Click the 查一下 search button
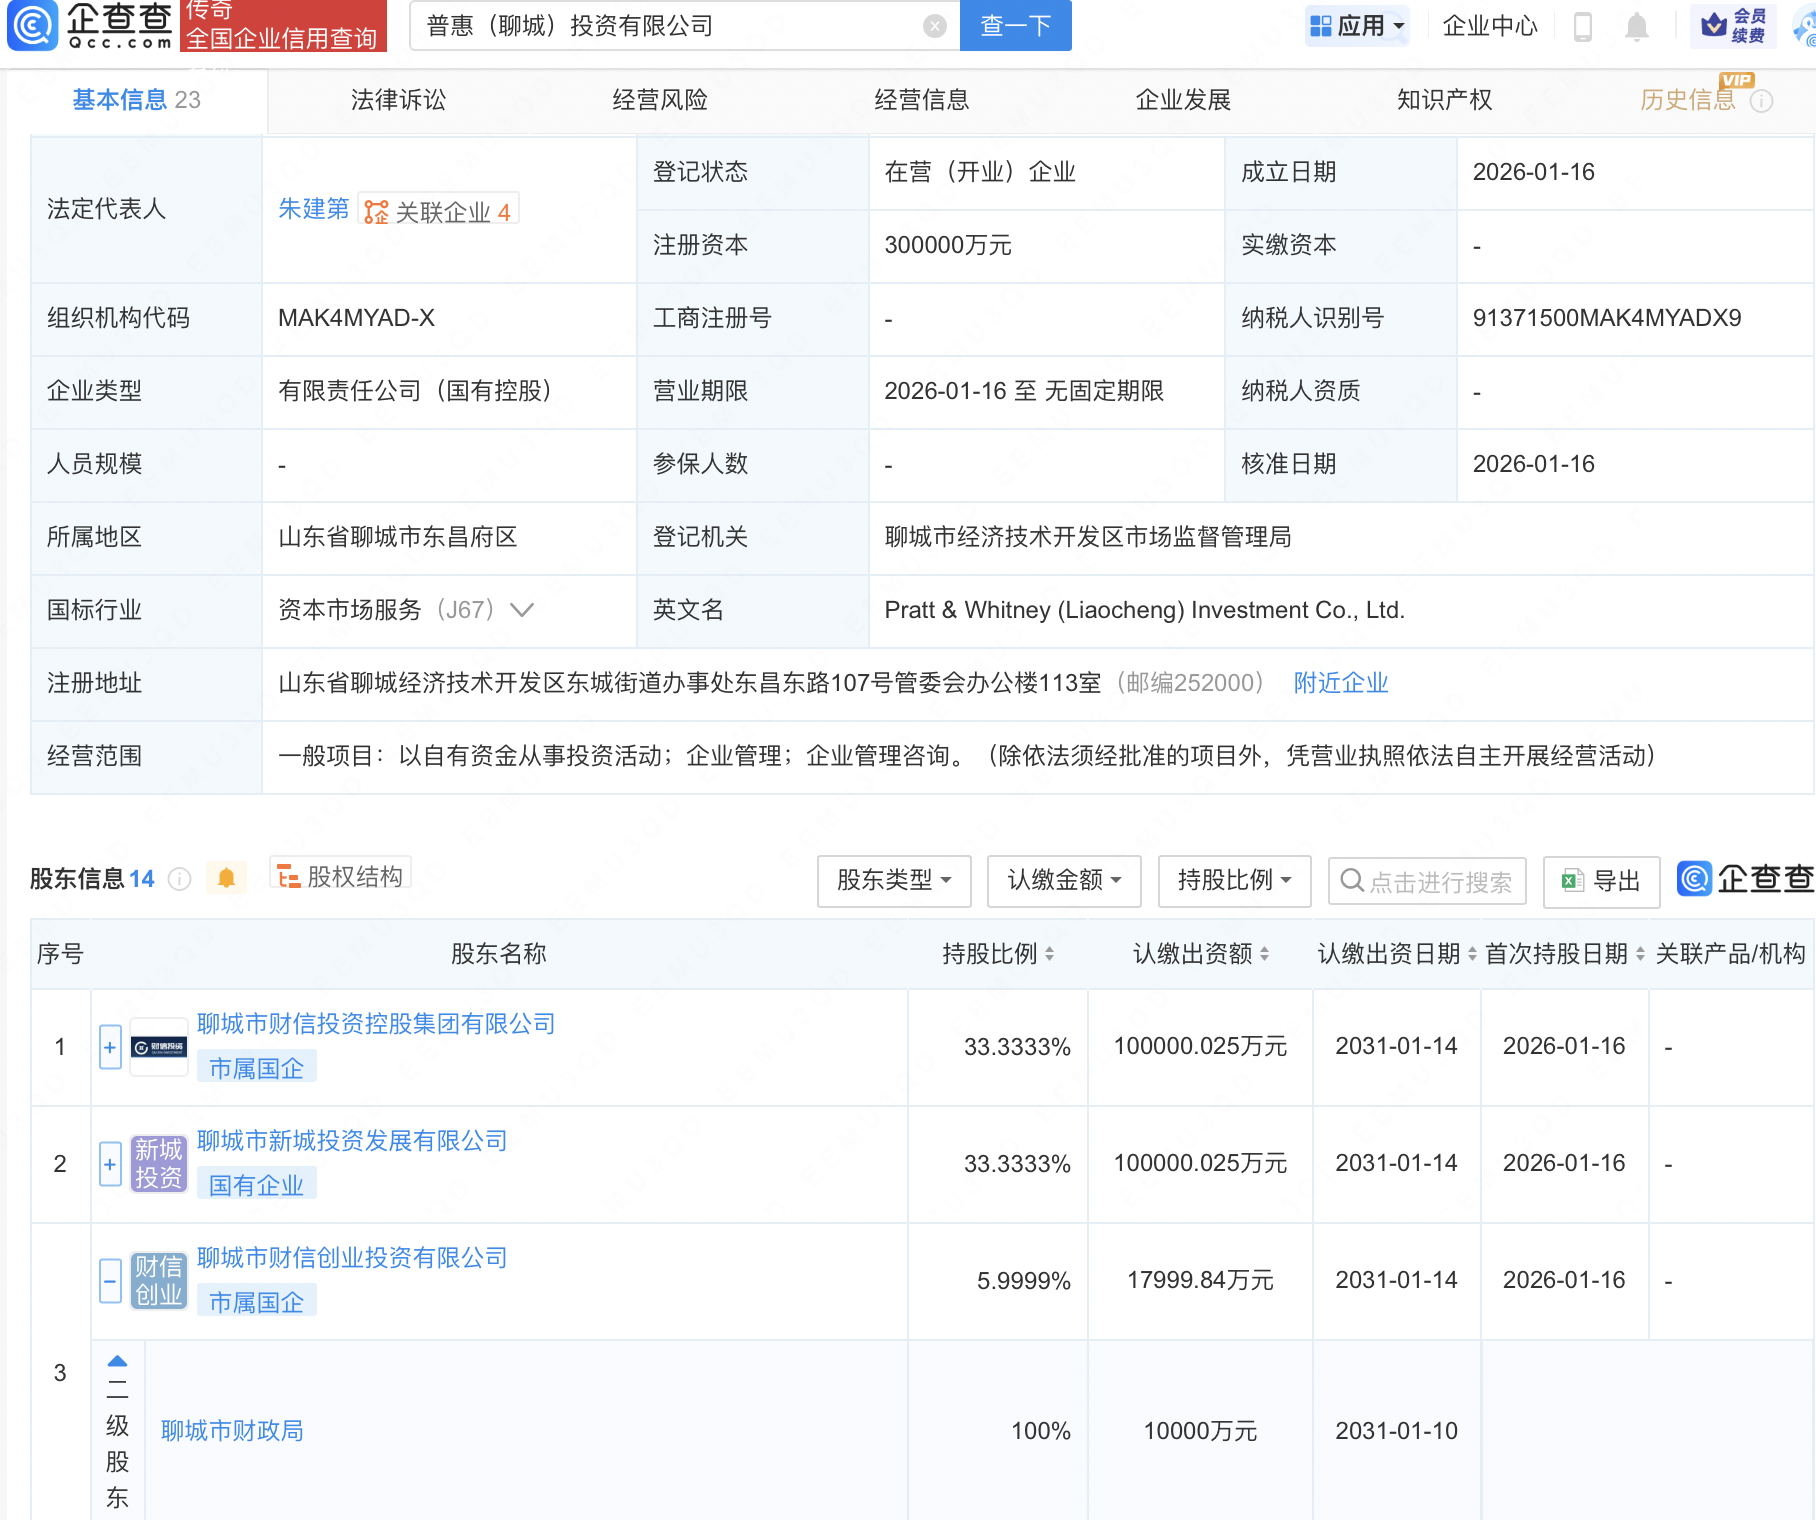1816x1520 pixels. (1015, 26)
